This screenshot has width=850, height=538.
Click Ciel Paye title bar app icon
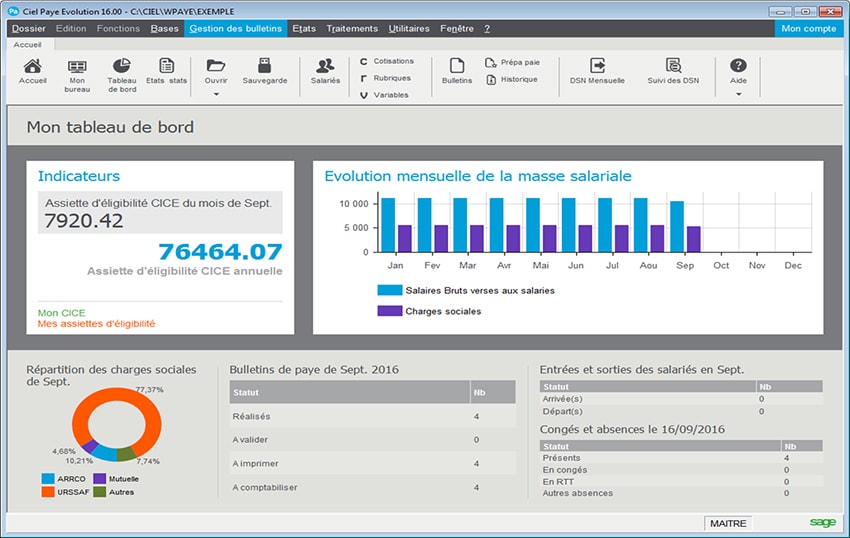(x=13, y=11)
